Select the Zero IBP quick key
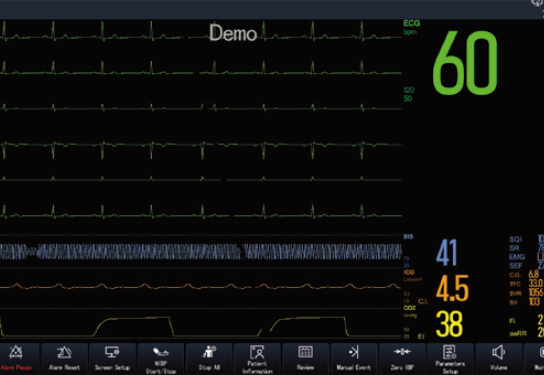 tap(402, 359)
